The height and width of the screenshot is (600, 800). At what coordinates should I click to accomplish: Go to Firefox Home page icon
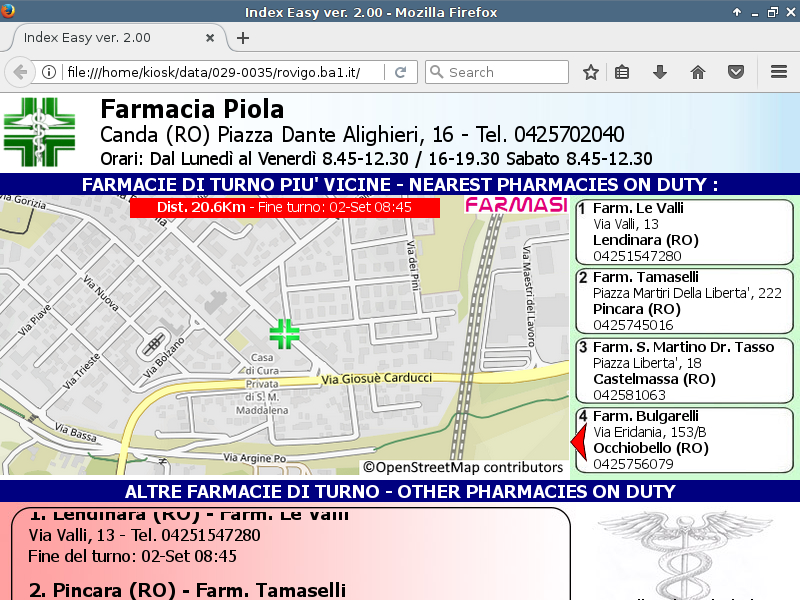(x=698, y=72)
